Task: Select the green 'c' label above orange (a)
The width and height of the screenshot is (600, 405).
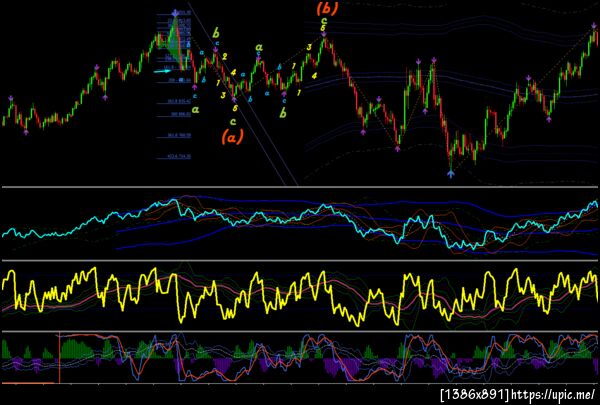Action: point(233,122)
